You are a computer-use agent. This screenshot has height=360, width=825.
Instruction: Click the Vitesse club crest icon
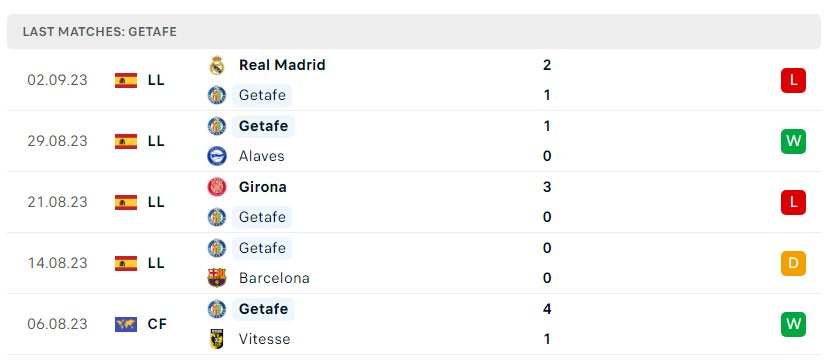click(216, 339)
